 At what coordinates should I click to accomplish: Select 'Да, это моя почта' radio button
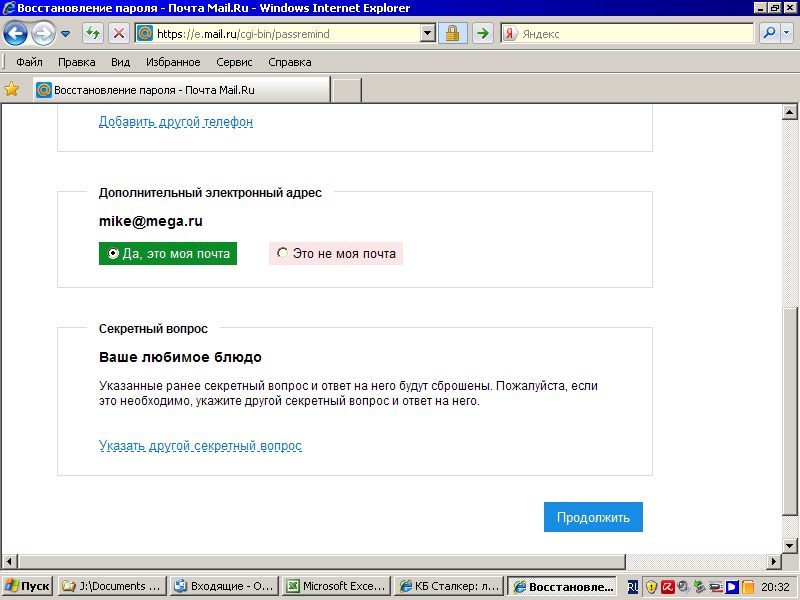114,254
